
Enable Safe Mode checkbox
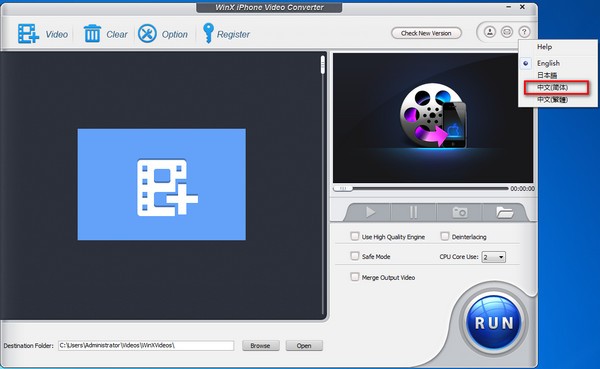tap(355, 256)
